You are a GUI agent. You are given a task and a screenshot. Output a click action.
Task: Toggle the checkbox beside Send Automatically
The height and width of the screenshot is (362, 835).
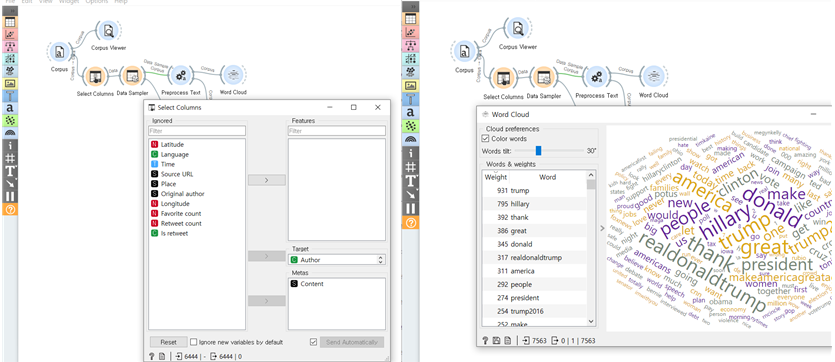(313, 342)
